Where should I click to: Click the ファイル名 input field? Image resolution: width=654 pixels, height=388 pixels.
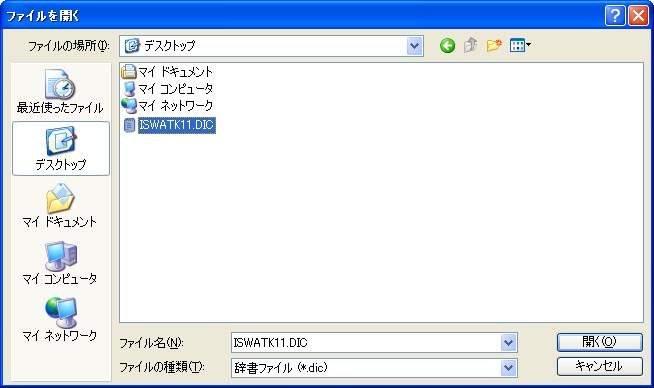click(x=366, y=343)
